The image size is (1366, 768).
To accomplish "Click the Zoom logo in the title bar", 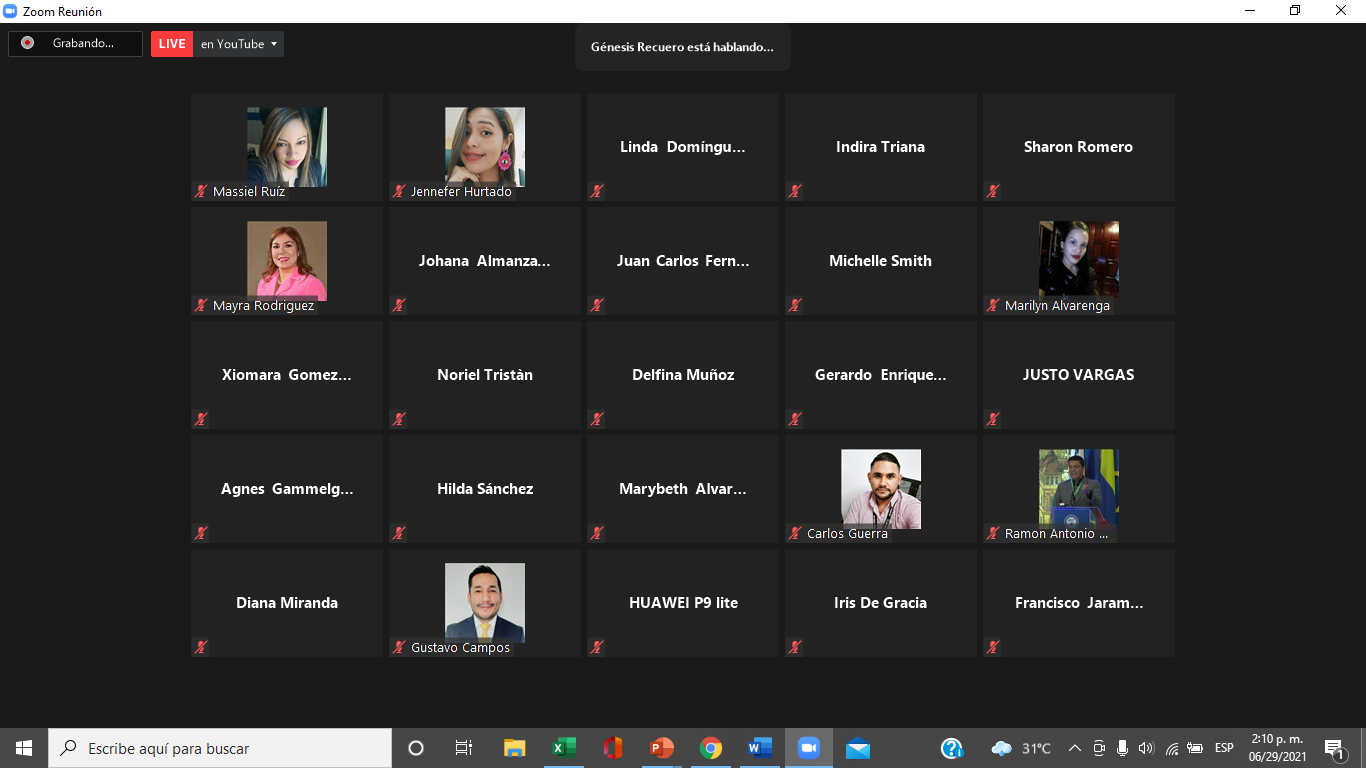I will point(11,11).
